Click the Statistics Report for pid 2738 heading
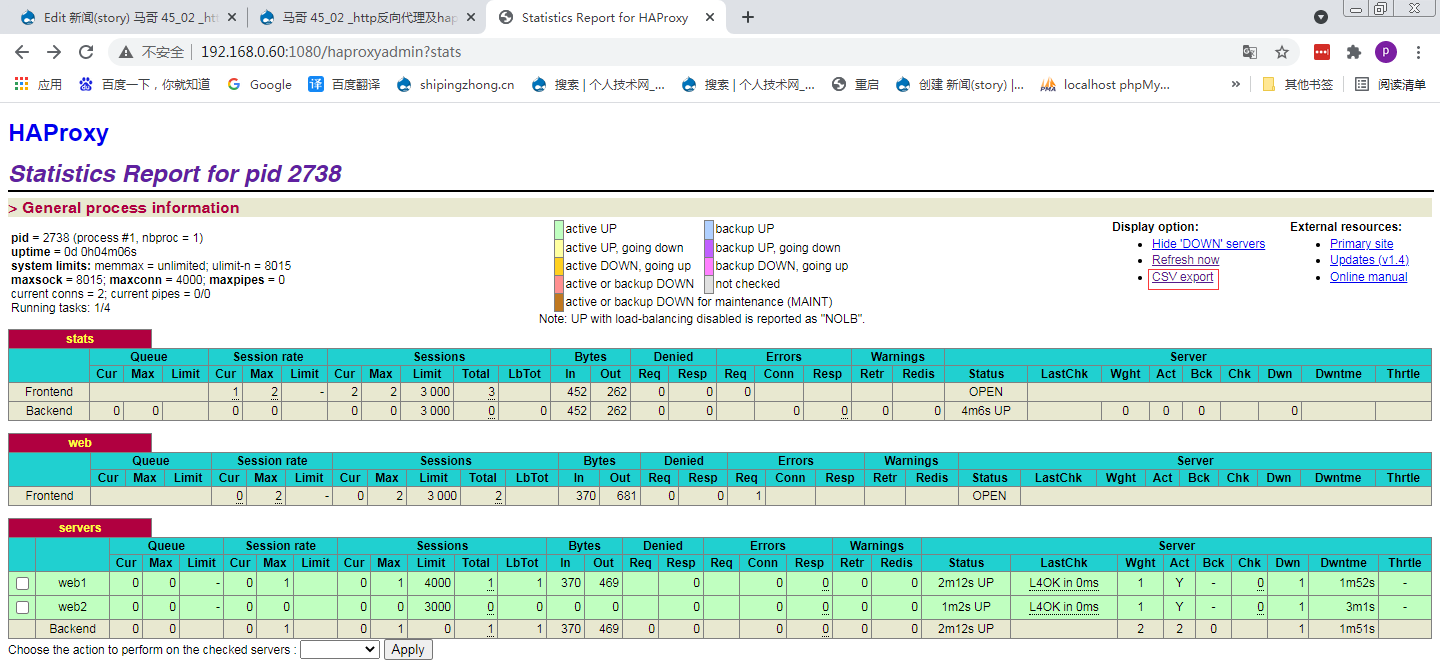Viewport: 1440px width, 661px height. (175, 174)
